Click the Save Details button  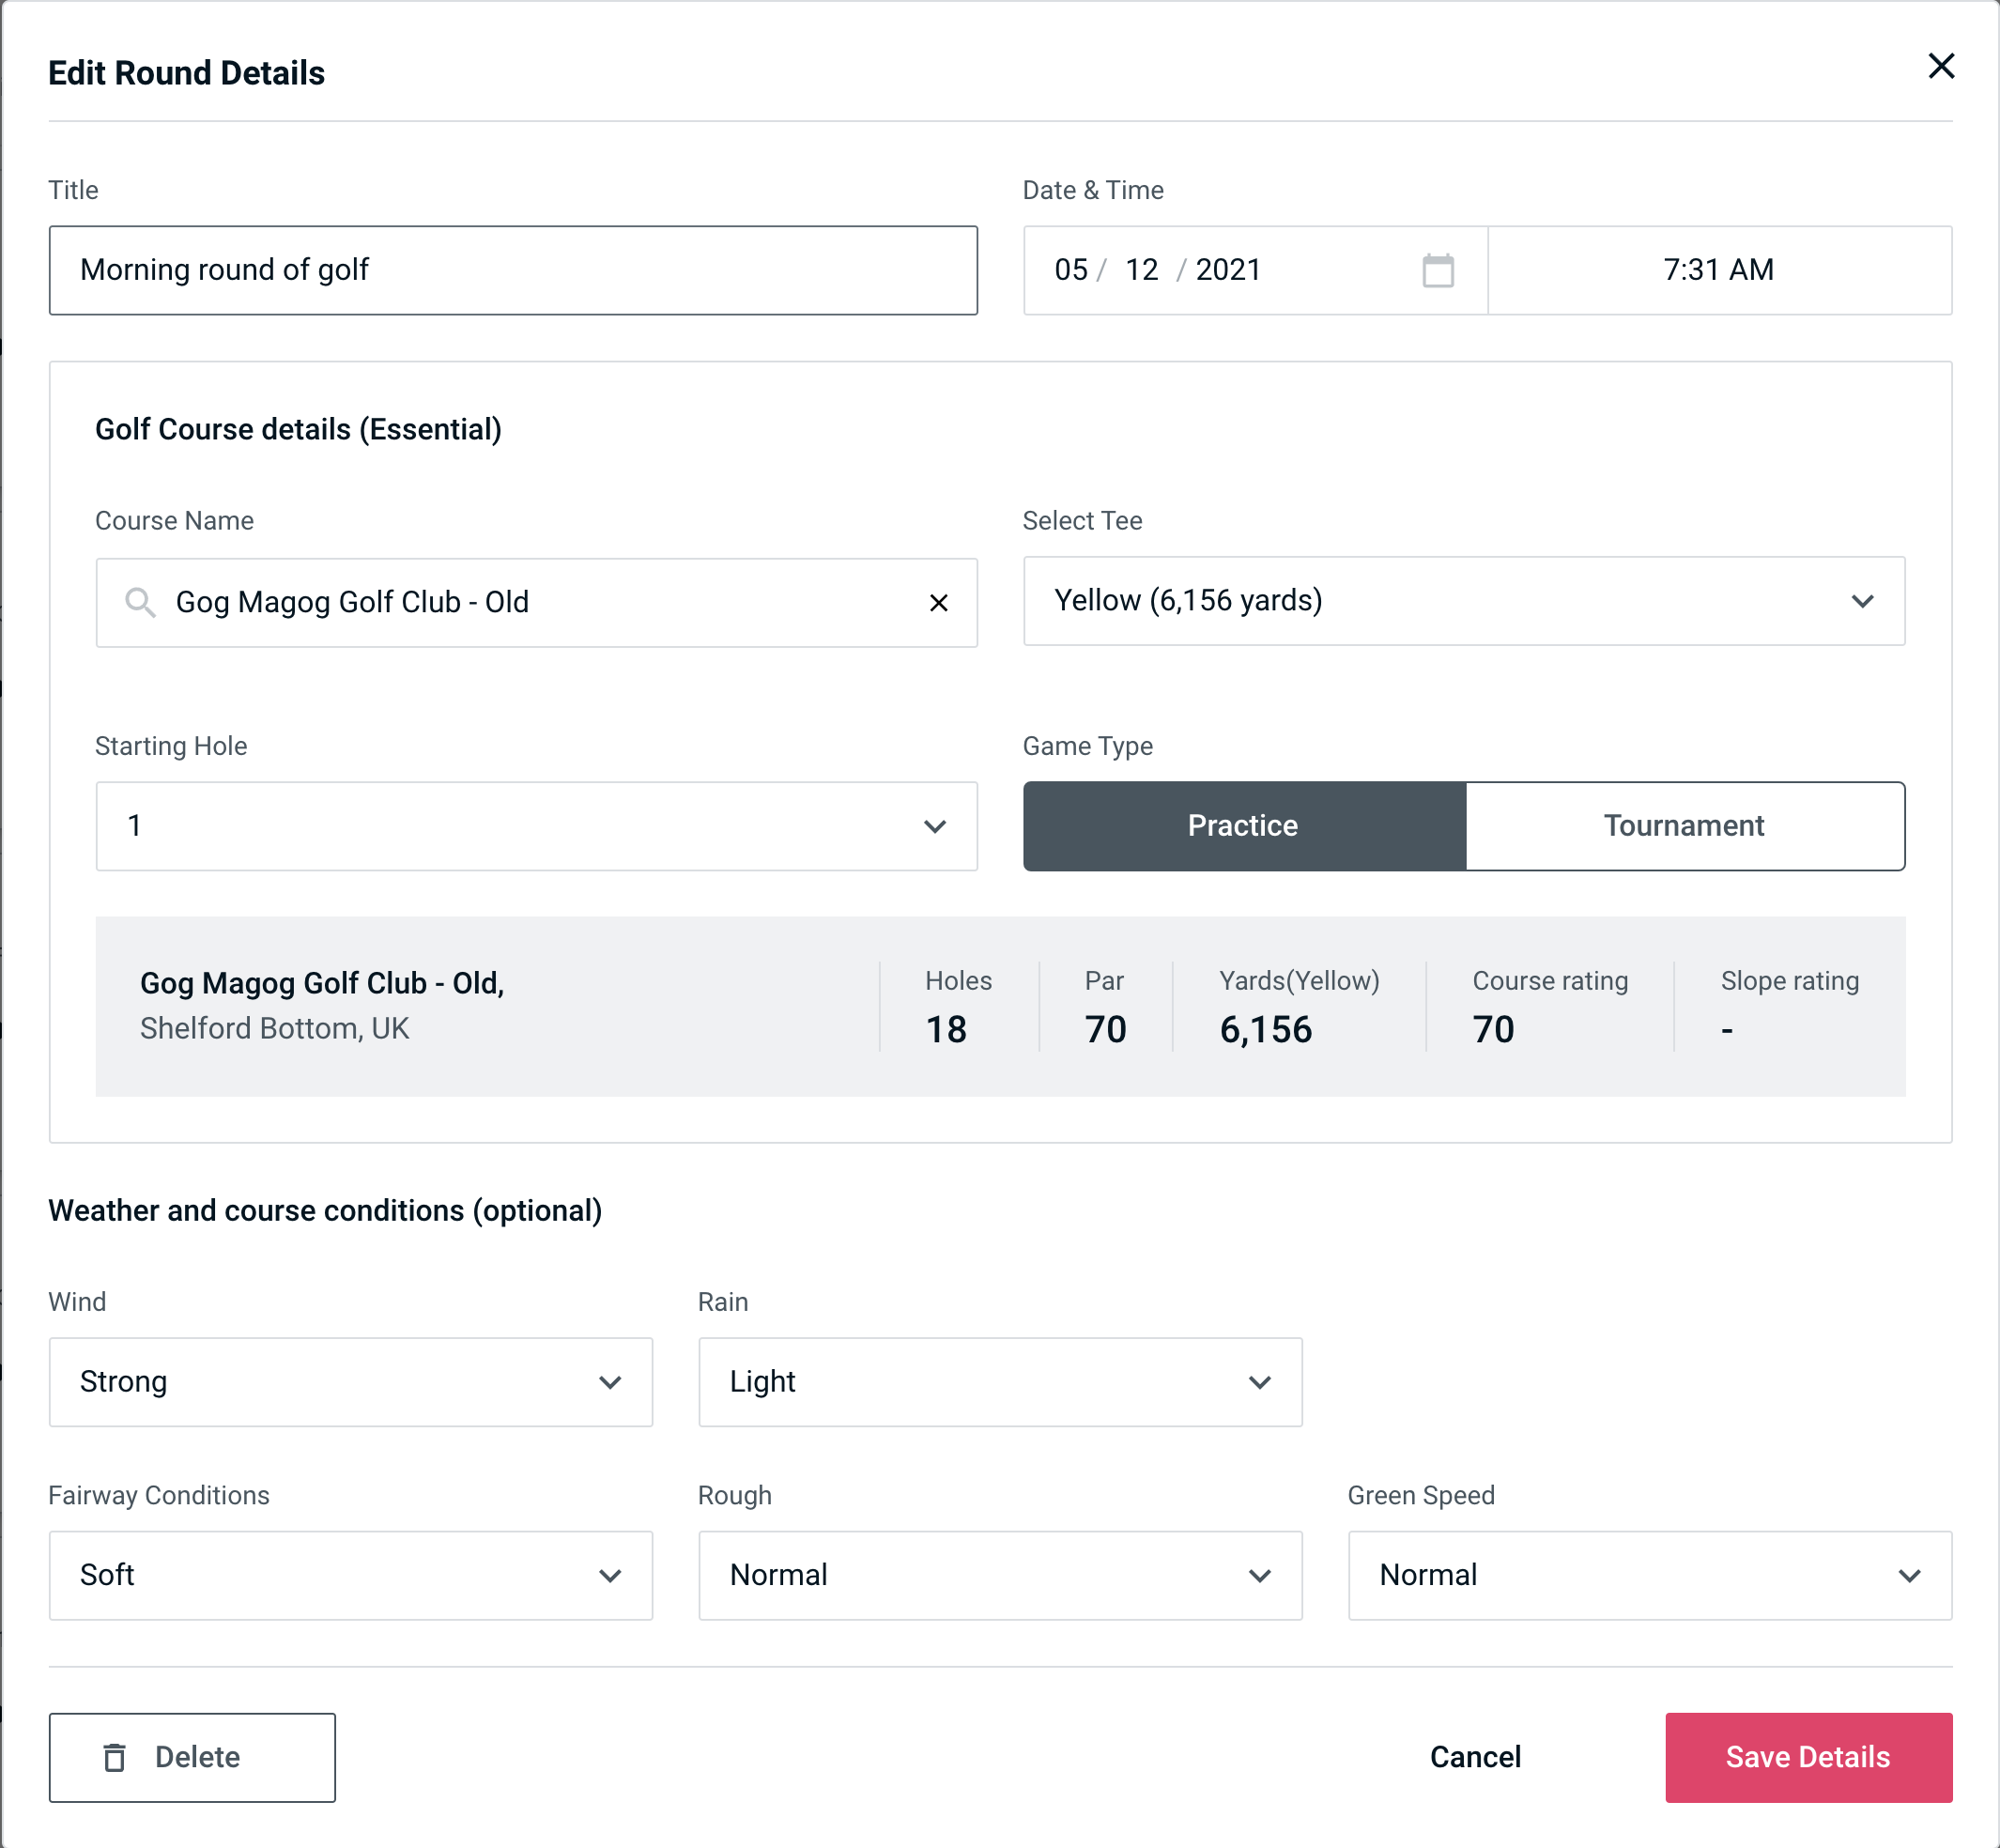point(1807,1756)
